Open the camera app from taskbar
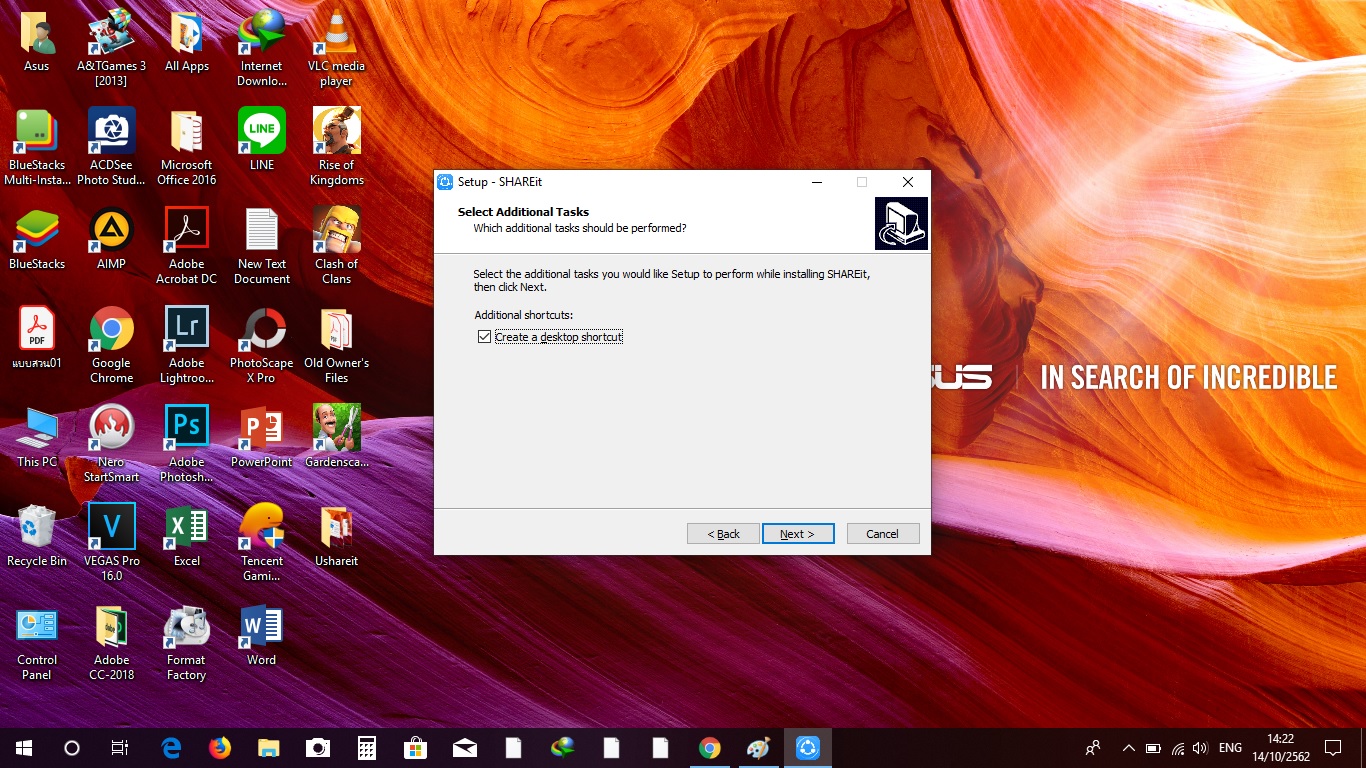The image size is (1366, 768). [318, 748]
